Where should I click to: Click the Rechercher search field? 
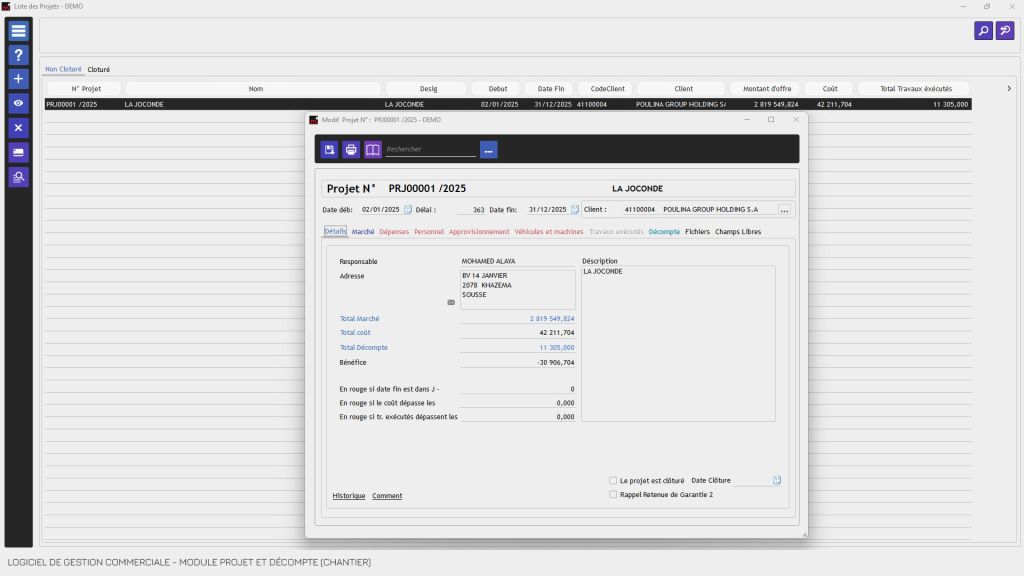[430, 150]
